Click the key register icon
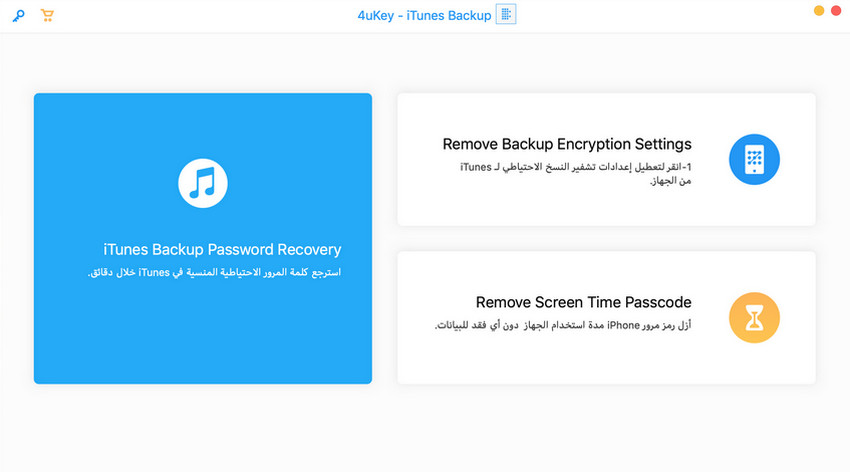850x472 pixels. pyautogui.click(x=18, y=16)
